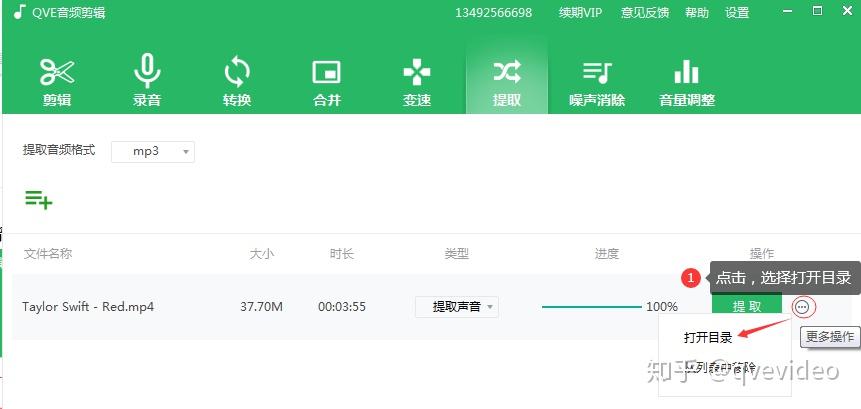Click the 续期VIP link
The width and height of the screenshot is (861, 409).
[580, 13]
